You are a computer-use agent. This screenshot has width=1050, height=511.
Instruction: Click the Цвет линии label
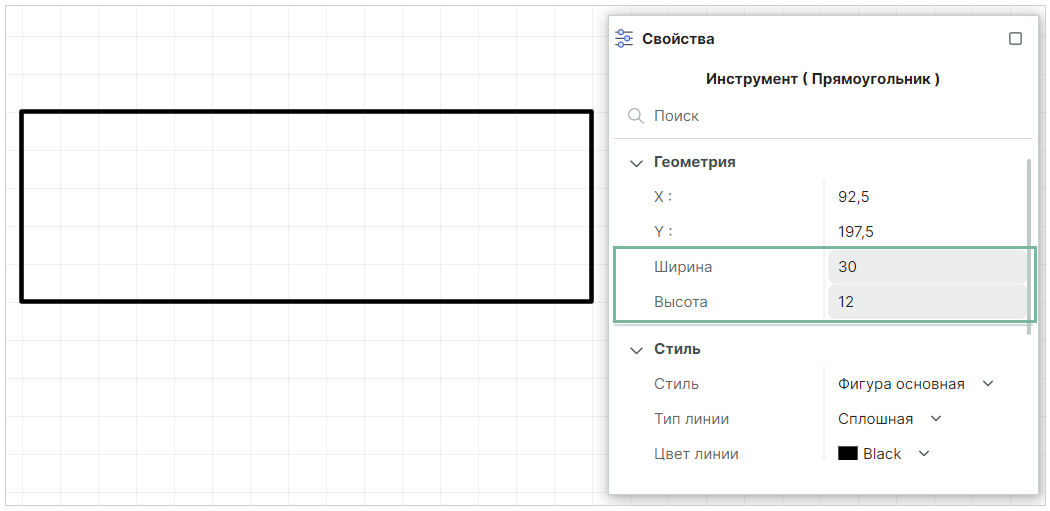click(696, 454)
